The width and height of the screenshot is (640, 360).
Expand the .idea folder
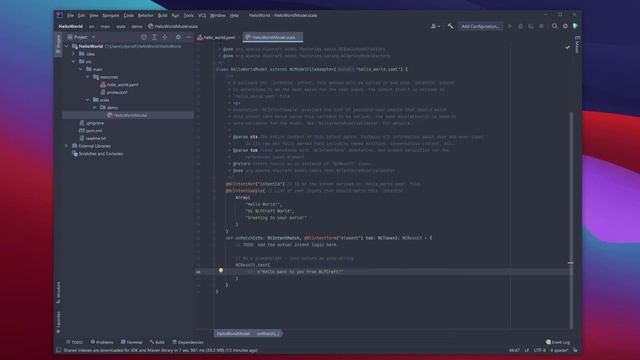point(74,54)
